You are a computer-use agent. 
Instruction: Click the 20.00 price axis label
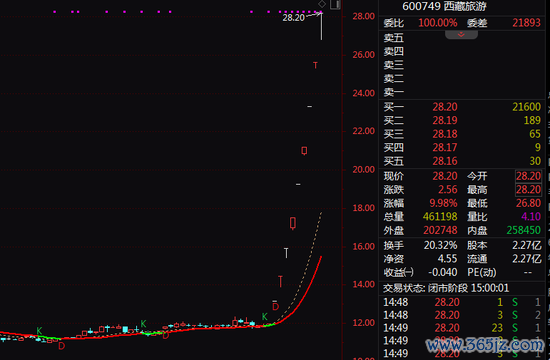coord(363,169)
